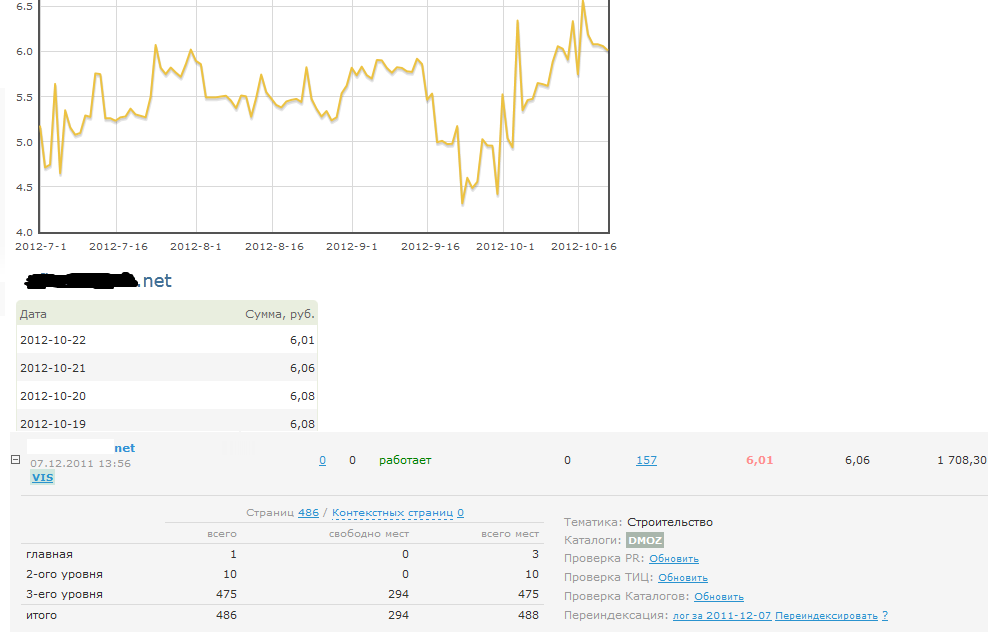Click the 157 link in the site row
Image resolution: width=988 pixels, height=632 pixels.
tap(646, 460)
